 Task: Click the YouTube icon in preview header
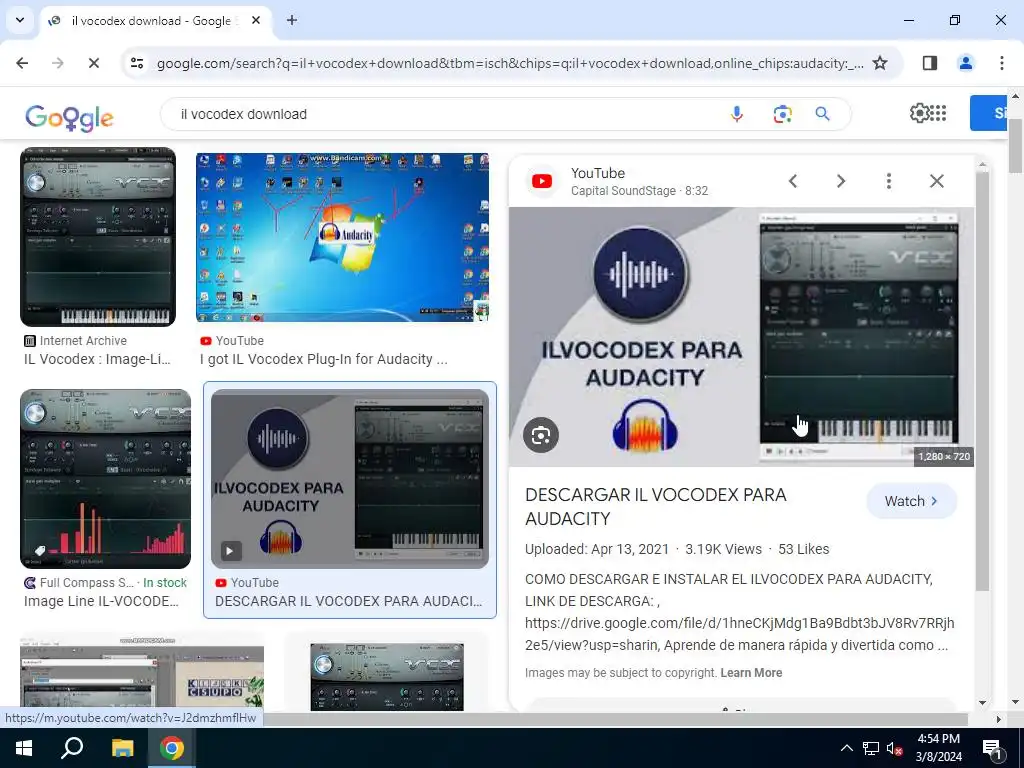point(542,181)
